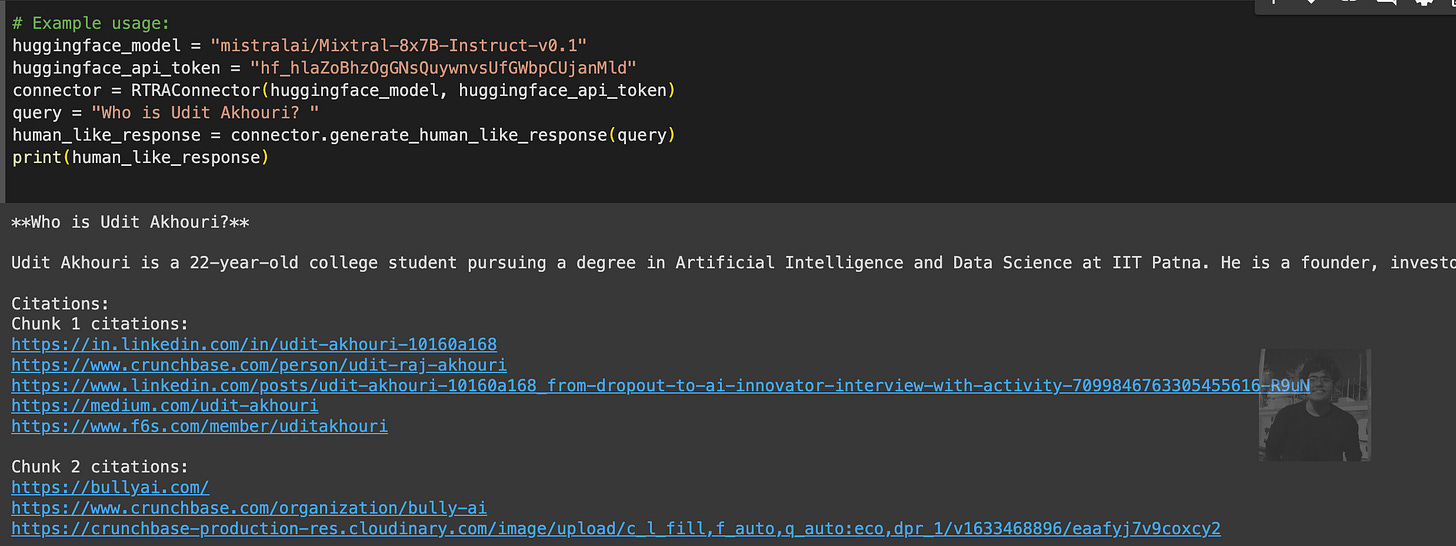Open the medium.com/udit-akhouri link
This screenshot has height=546, width=1456.
click(x=165, y=406)
